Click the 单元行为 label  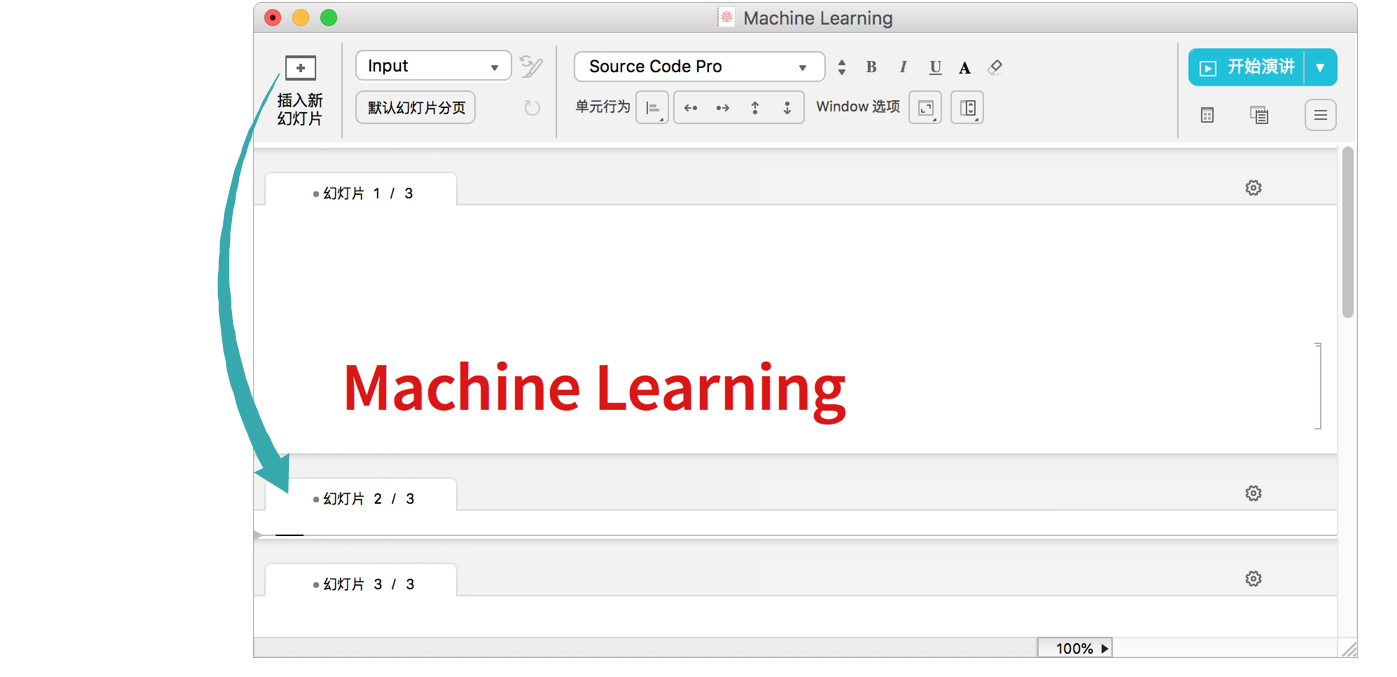click(x=603, y=107)
